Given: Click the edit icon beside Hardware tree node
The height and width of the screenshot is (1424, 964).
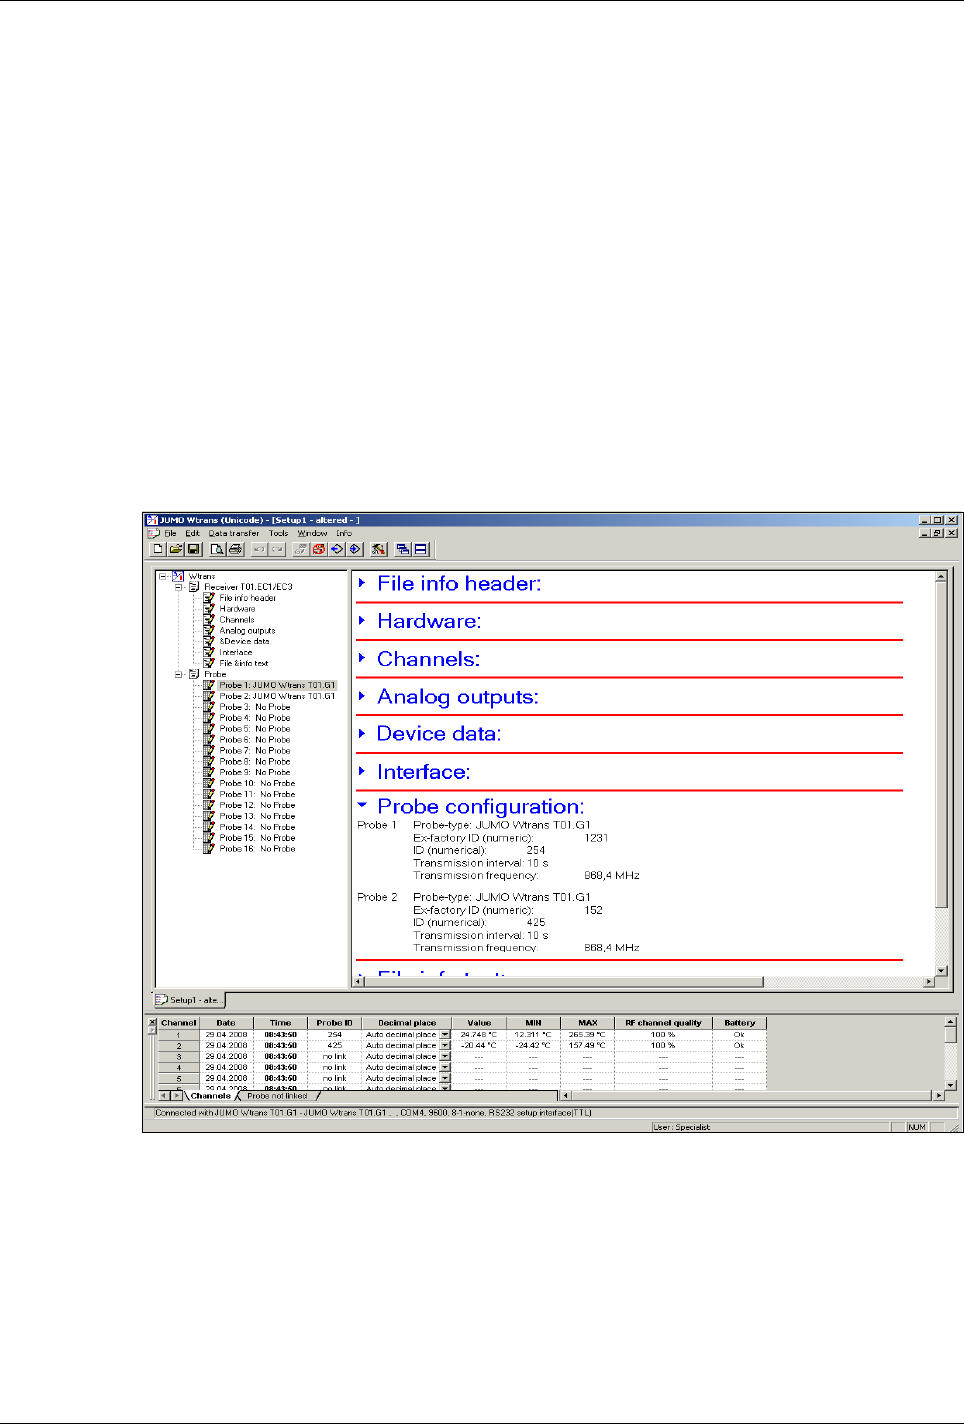Looking at the screenshot, I should [209, 609].
